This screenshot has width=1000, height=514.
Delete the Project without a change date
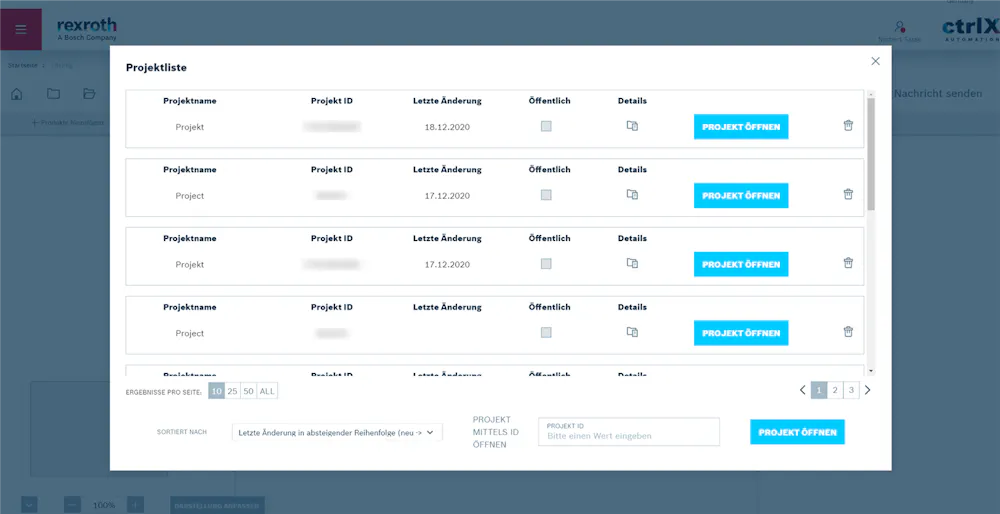point(848,332)
